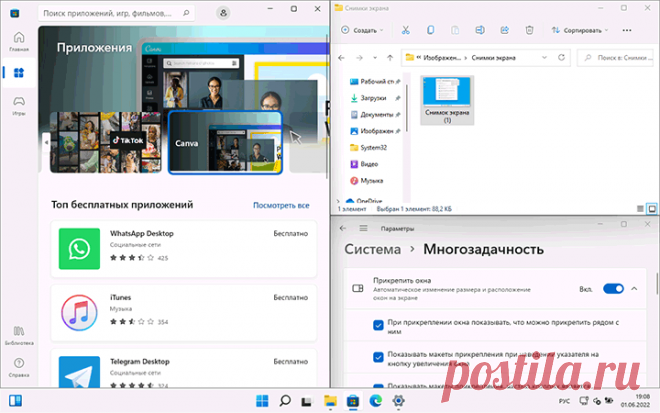Open Task View from the taskbar
Screen dimensions: 660x413
pyautogui.click(x=307, y=401)
